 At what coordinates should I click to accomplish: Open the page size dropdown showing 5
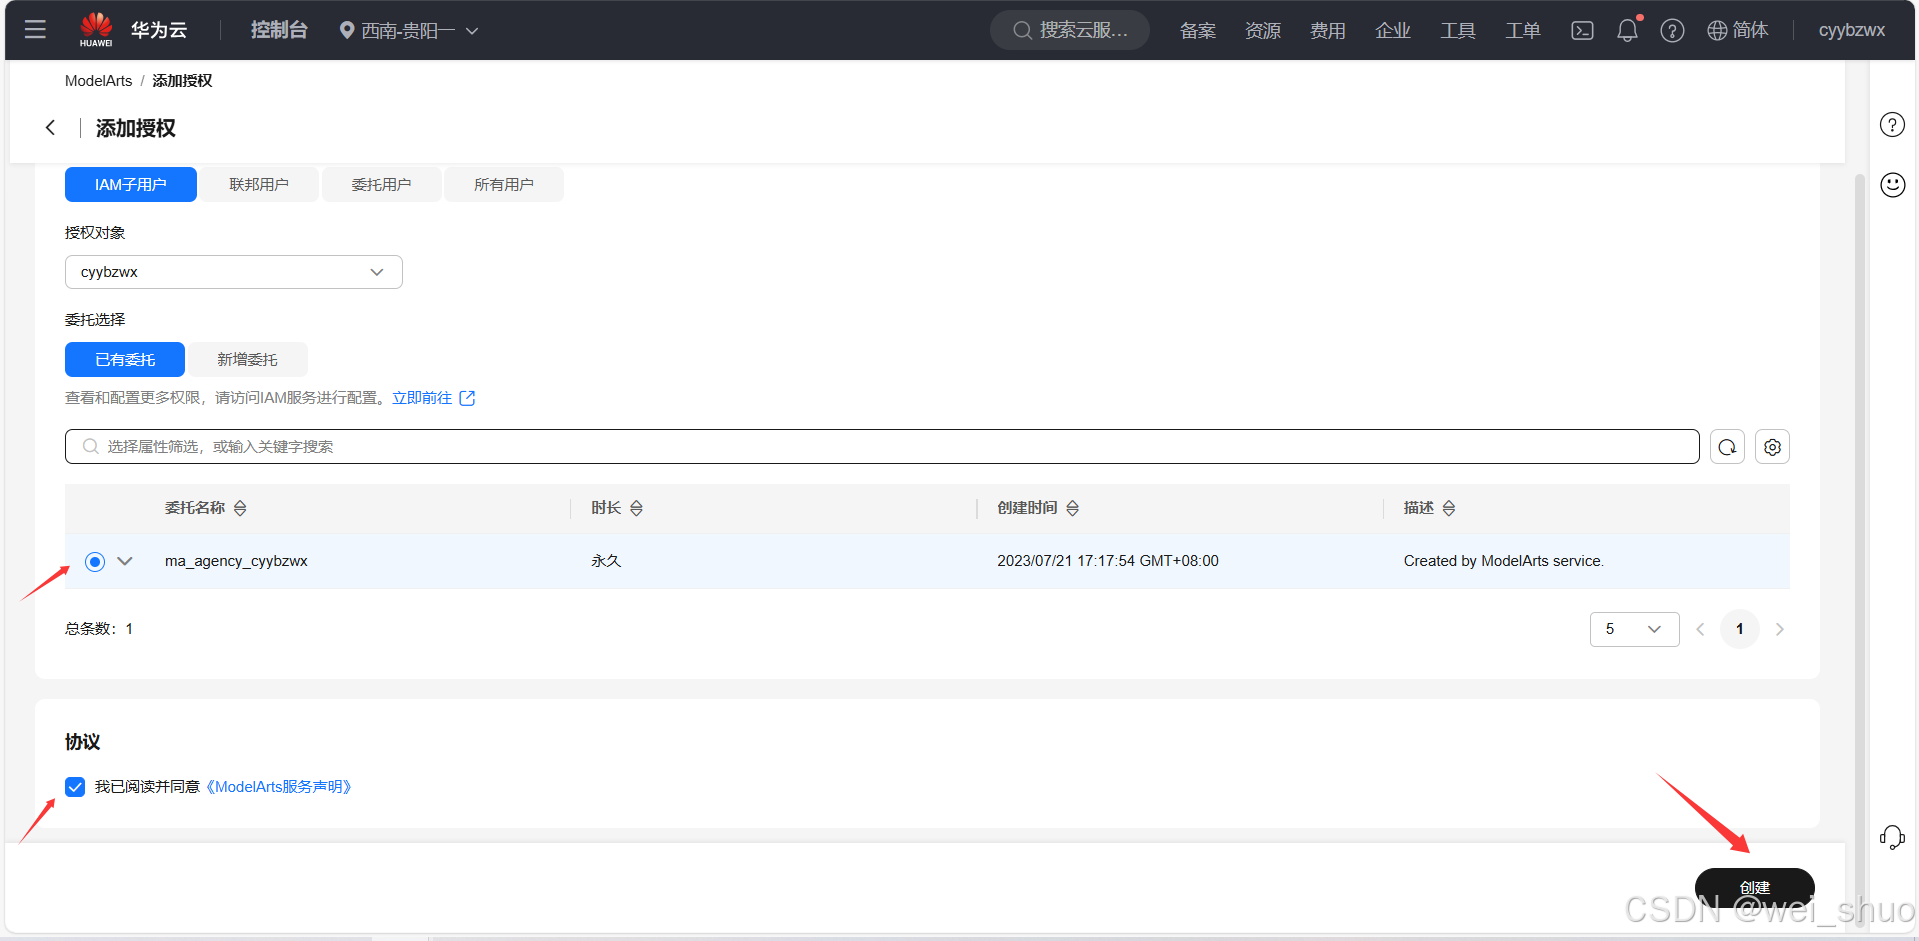coord(1634,629)
